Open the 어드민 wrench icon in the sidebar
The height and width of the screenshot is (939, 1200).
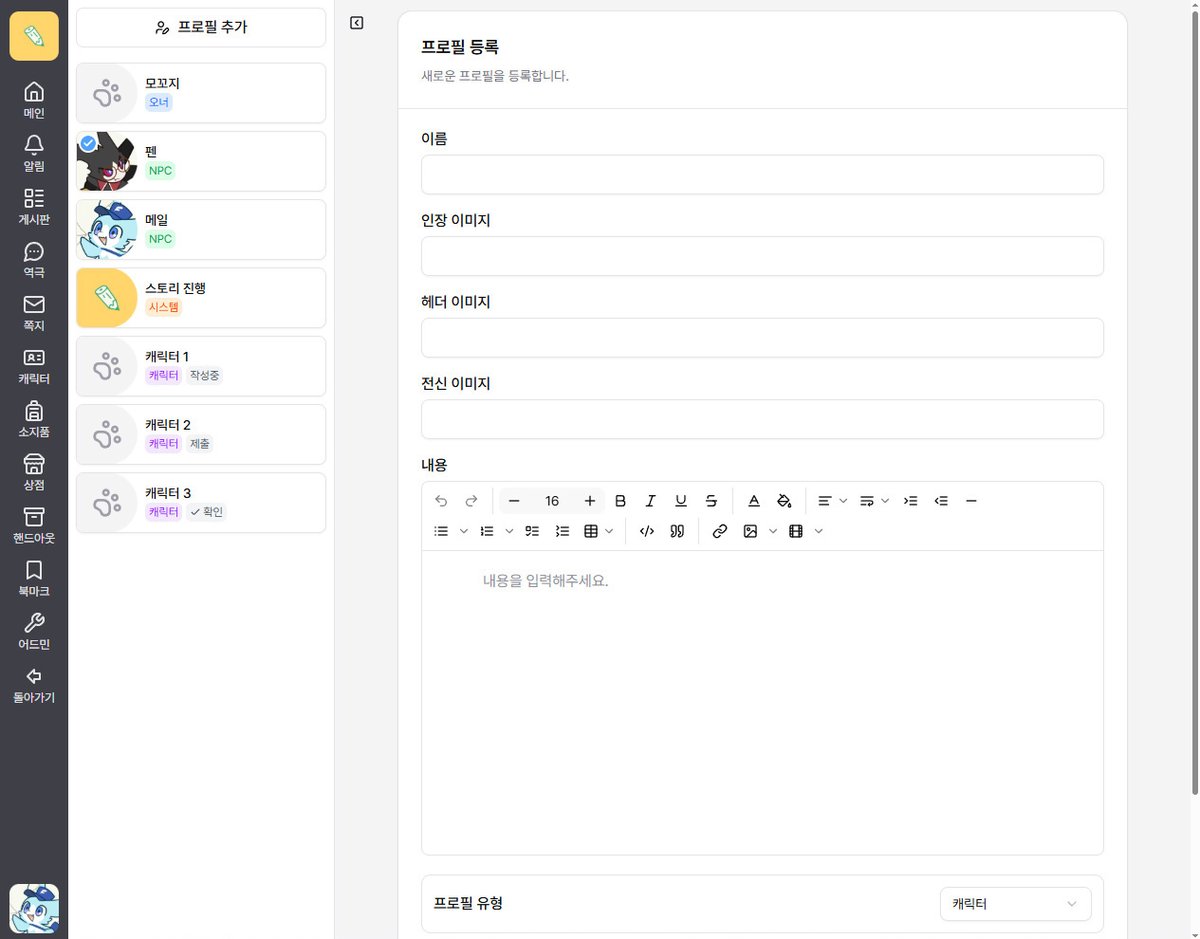33,630
